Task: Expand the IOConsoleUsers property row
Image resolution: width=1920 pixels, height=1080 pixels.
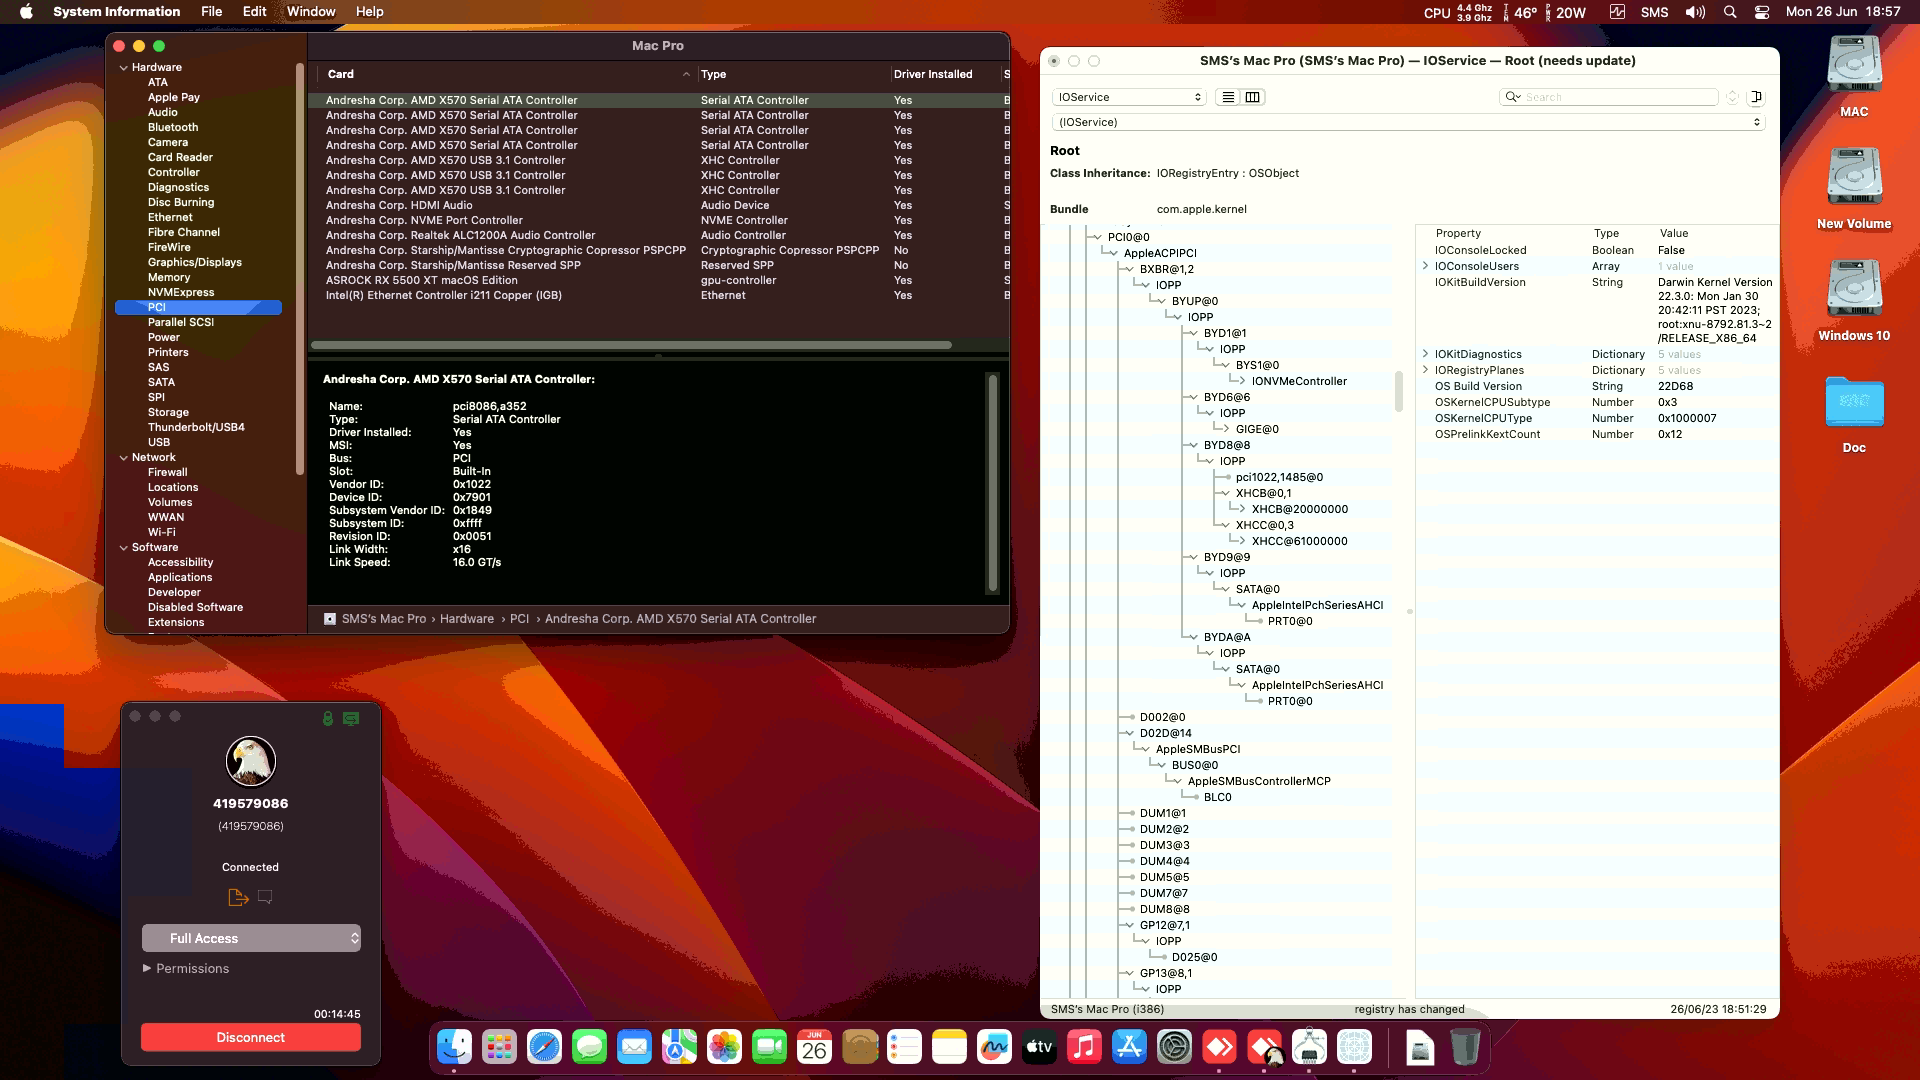Action: pyautogui.click(x=1425, y=266)
